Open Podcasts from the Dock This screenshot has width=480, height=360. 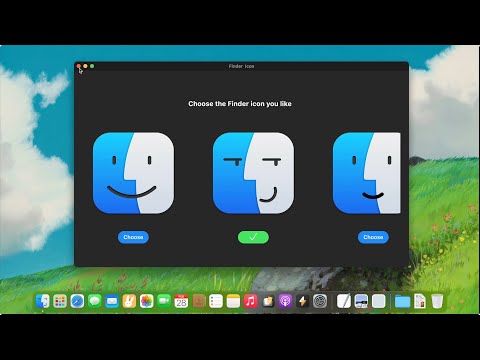tap(285, 301)
